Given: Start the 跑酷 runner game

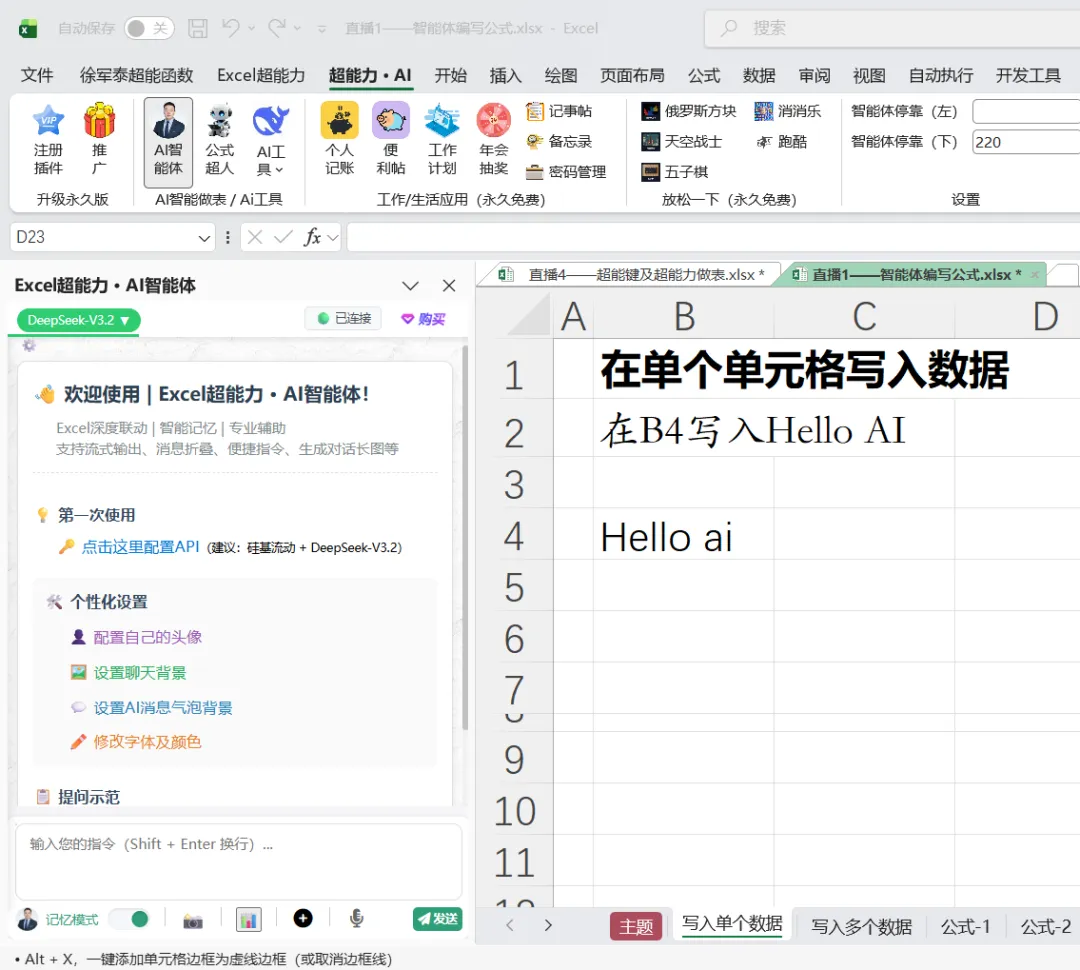Looking at the screenshot, I should 781,141.
